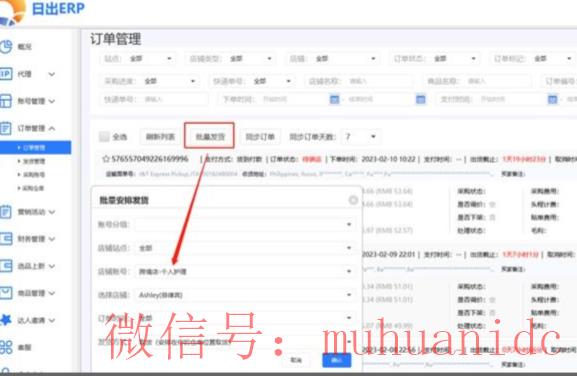Close the 批量安排发货 dialog with X icon
The height and width of the screenshot is (376, 577).
coord(353,200)
